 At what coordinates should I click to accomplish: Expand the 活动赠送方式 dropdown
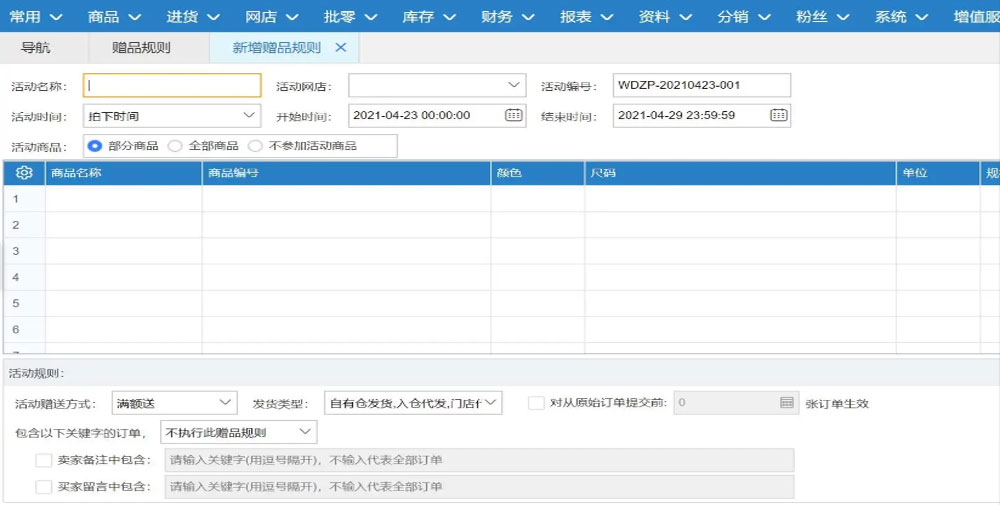click(x=225, y=403)
